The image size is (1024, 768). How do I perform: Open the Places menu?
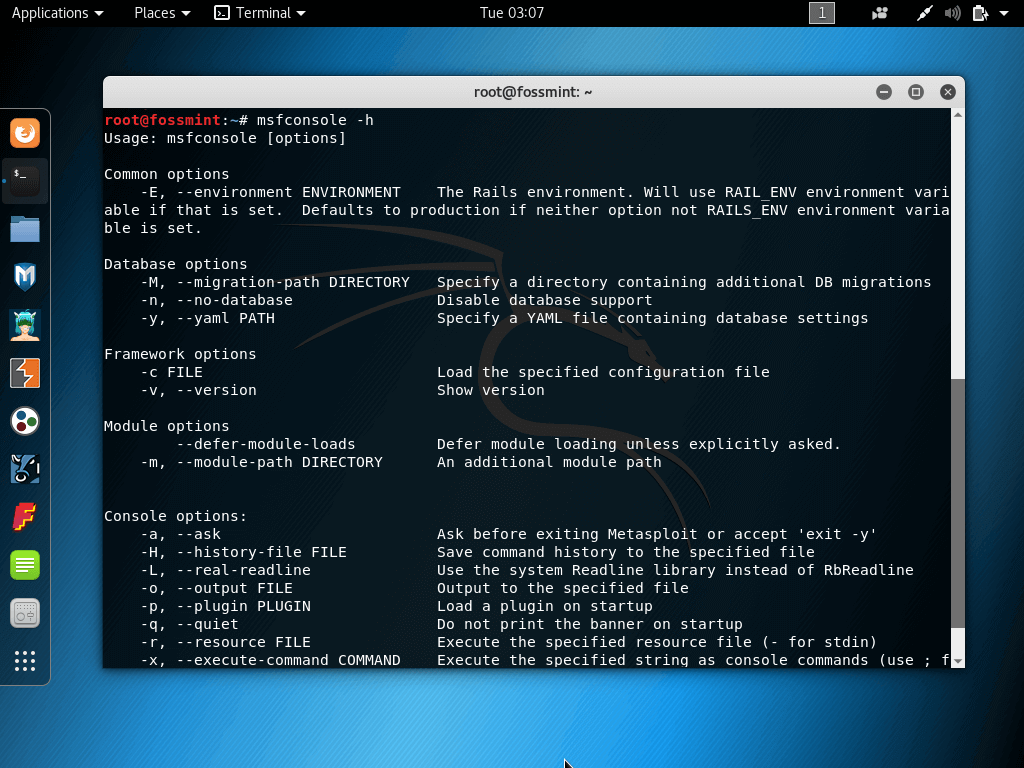[x=162, y=13]
